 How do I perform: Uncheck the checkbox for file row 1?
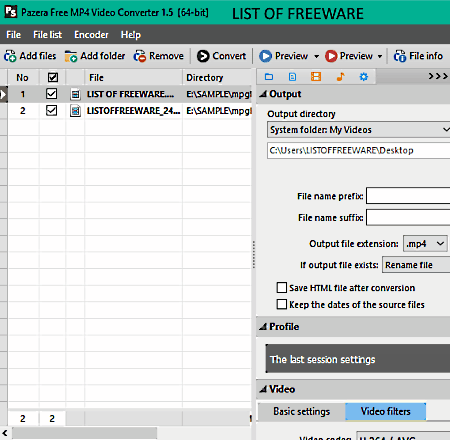51,94
